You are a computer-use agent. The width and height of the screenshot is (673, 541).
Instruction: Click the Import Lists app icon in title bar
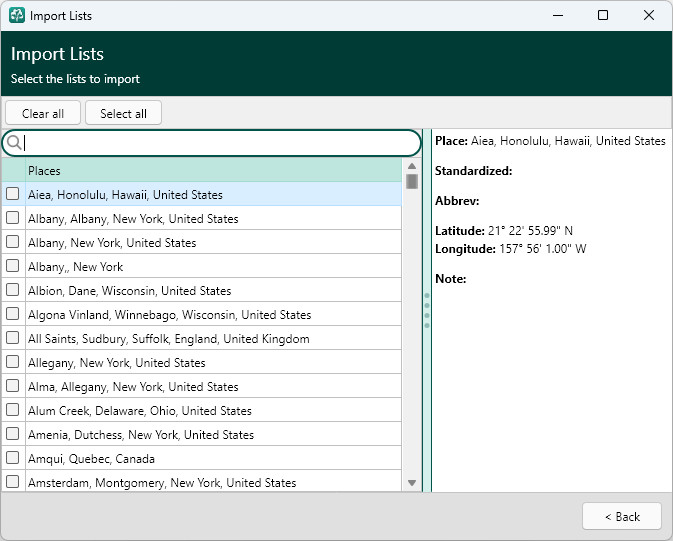[17, 15]
